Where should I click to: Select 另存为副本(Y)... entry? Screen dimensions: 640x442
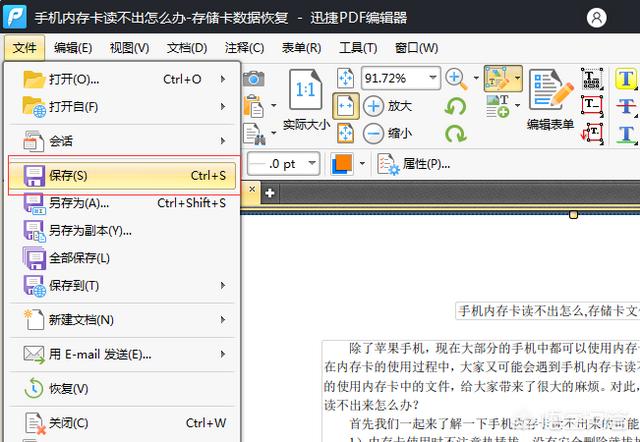click(x=122, y=231)
